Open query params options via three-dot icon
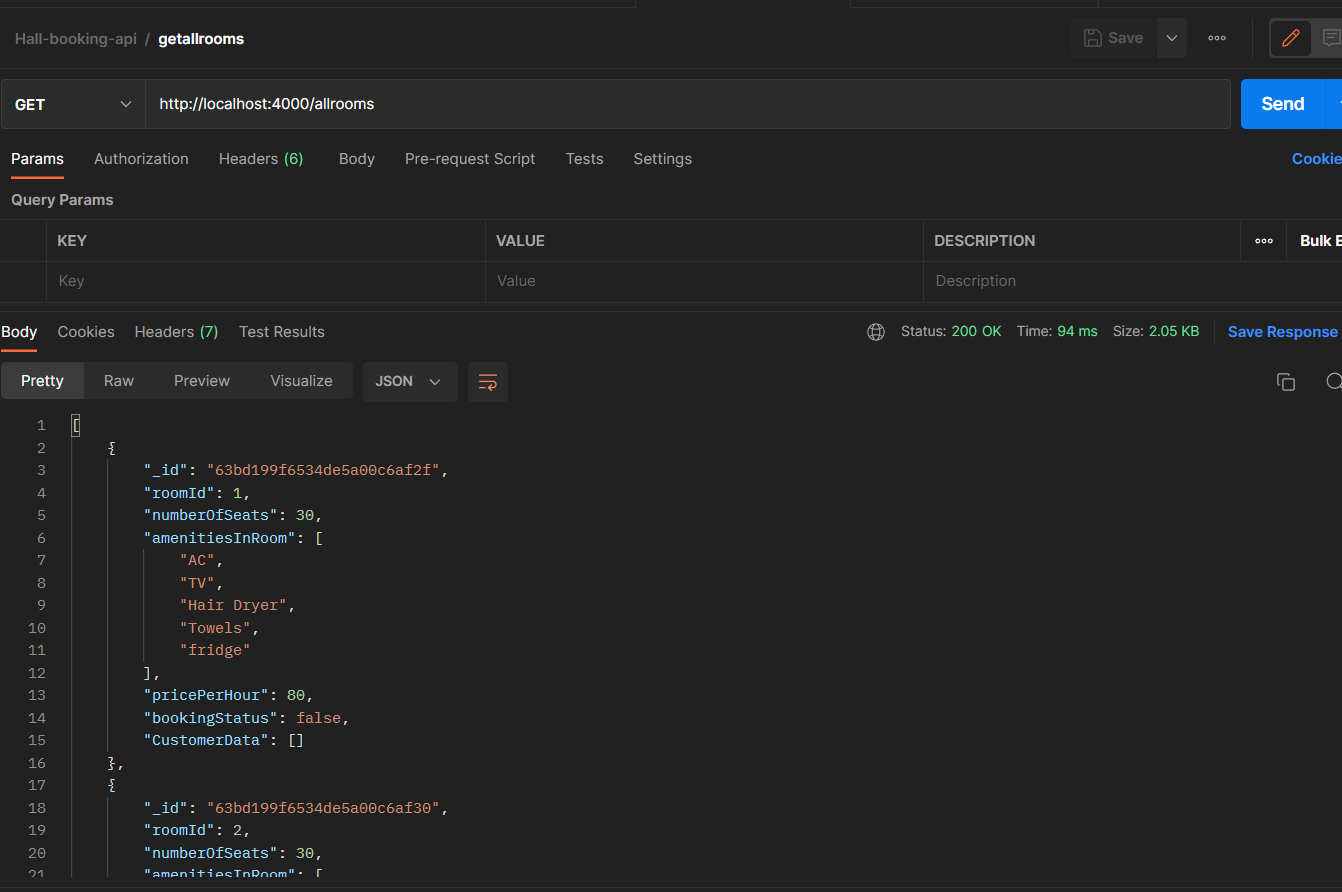Image resolution: width=1342 pixels, height=892 pixels. (x=1263, y=240)
